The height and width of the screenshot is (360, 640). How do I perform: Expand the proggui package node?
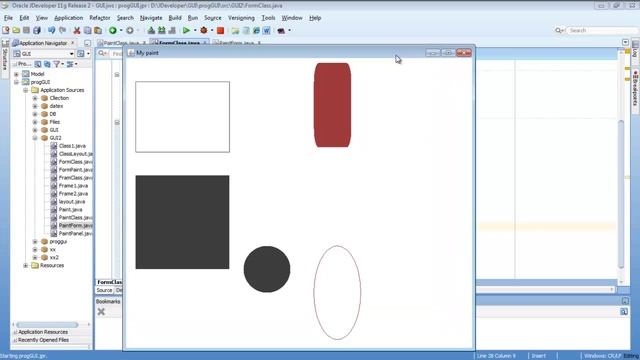pyautogui.click(x=35, y=242)
